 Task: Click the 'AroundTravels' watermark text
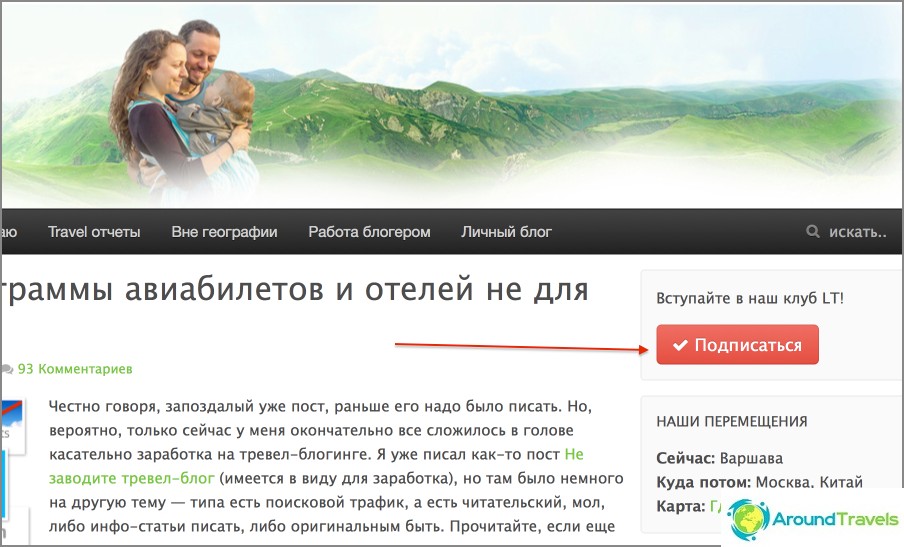point(835,519)
